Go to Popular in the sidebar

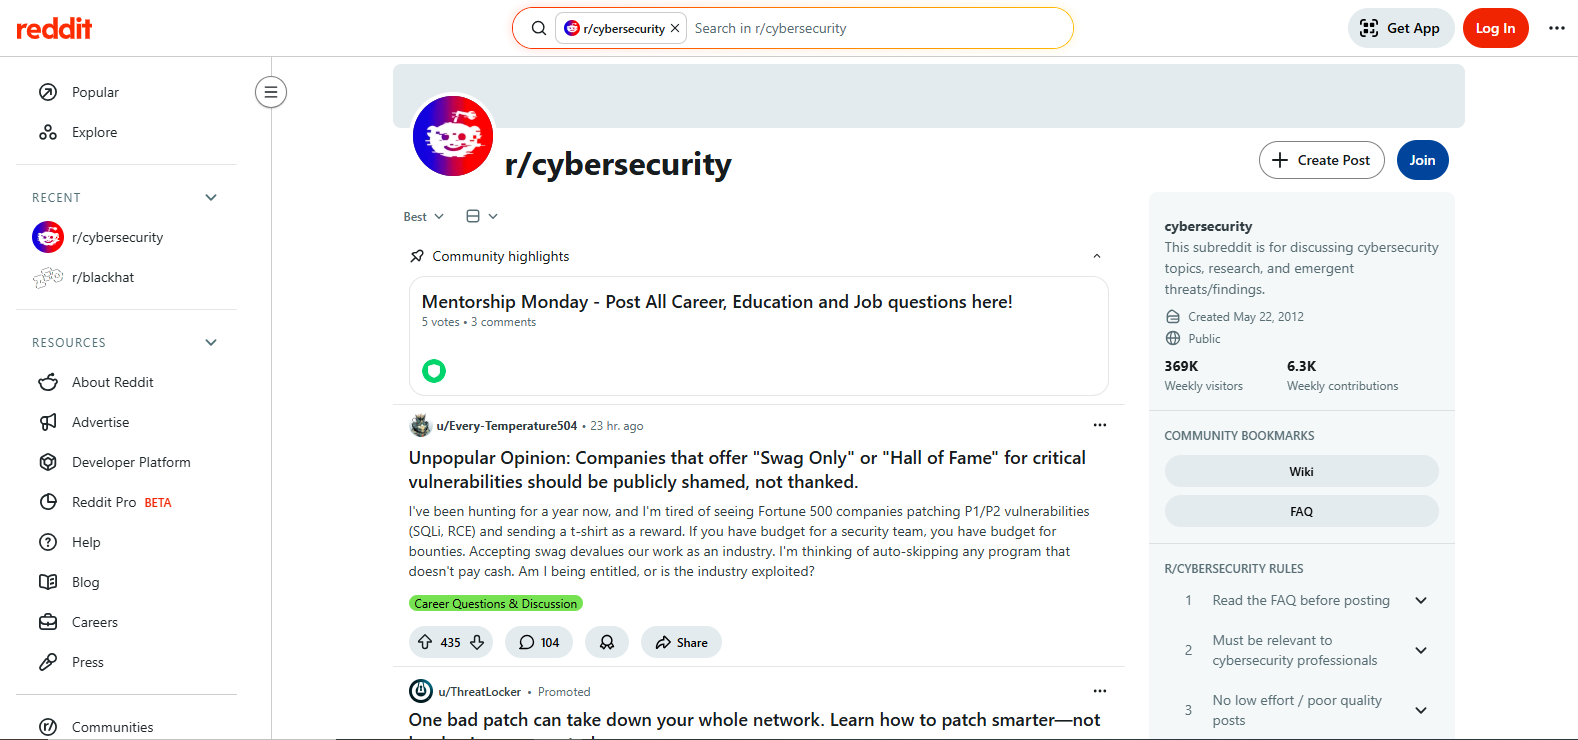[95, 92]
